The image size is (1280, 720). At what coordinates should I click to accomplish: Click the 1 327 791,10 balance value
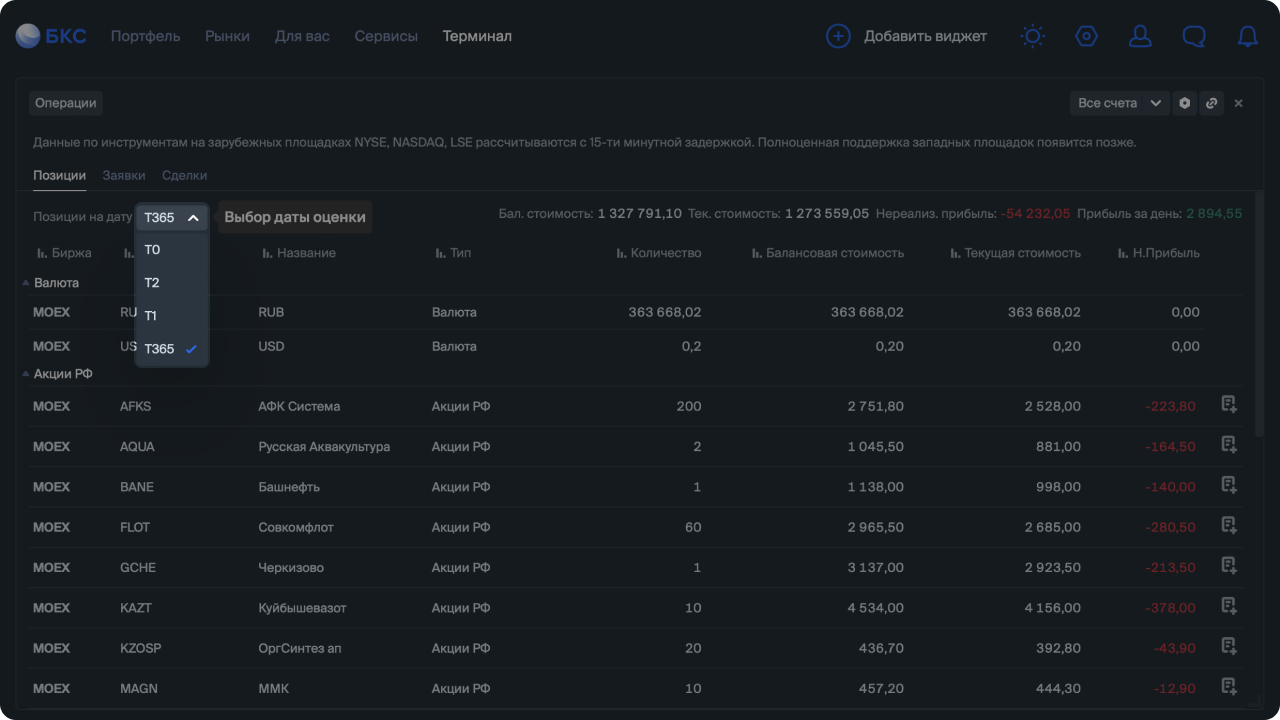640,214
